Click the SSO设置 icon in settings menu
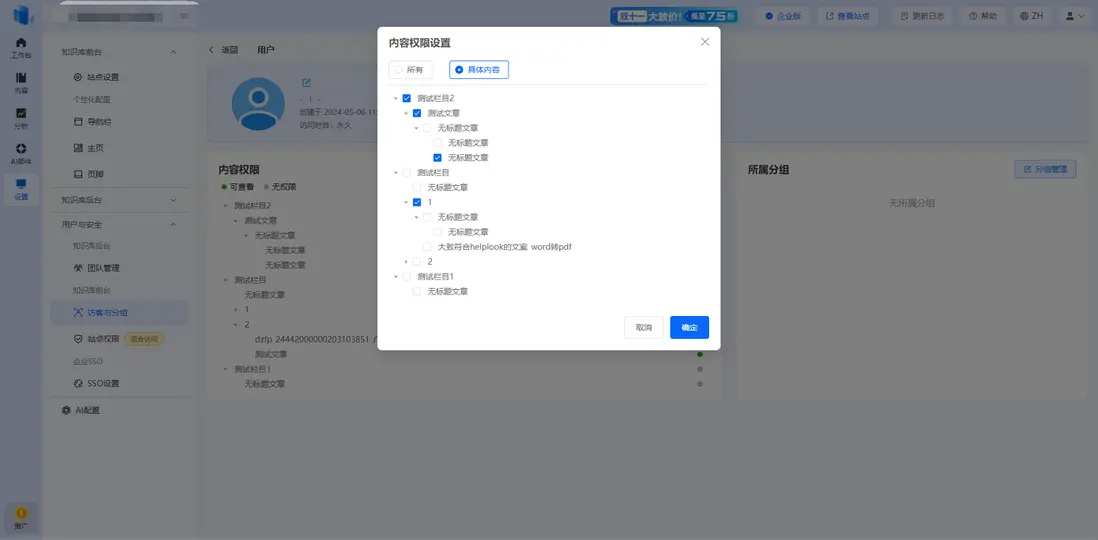The height and width of the screenshot is (540, 1098). 78,384
